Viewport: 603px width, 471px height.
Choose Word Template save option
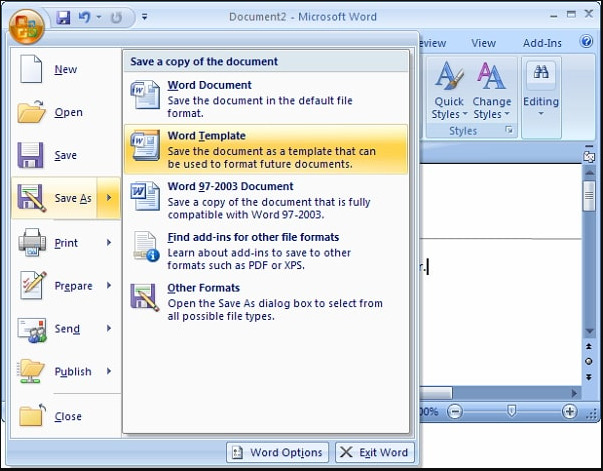click(265, 149)
